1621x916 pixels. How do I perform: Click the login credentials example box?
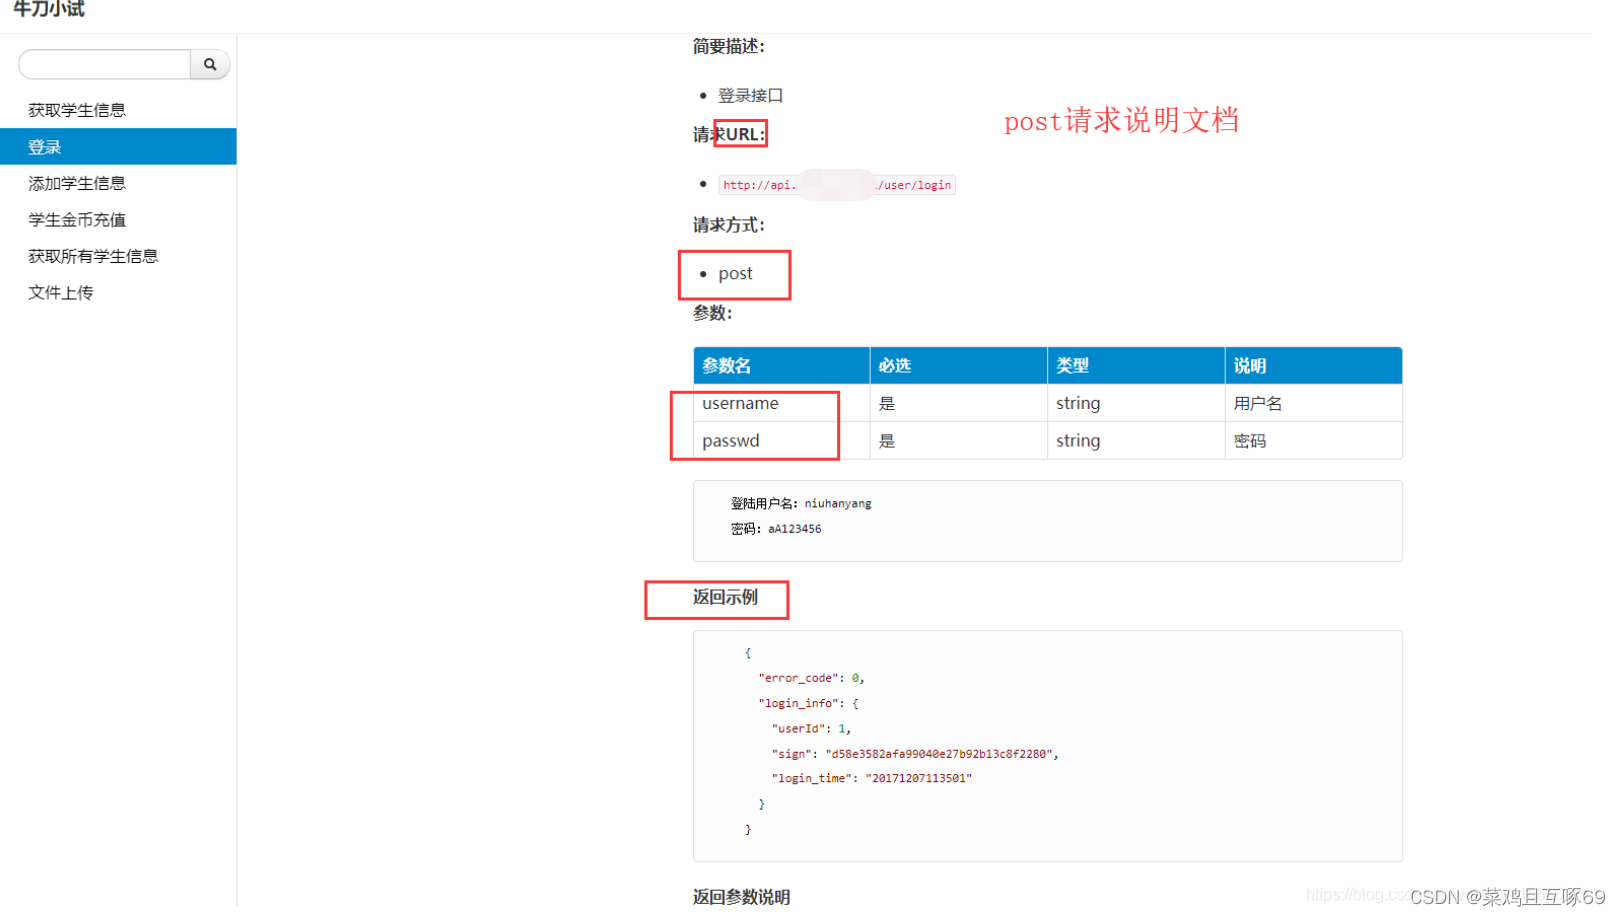[1047, 520]
